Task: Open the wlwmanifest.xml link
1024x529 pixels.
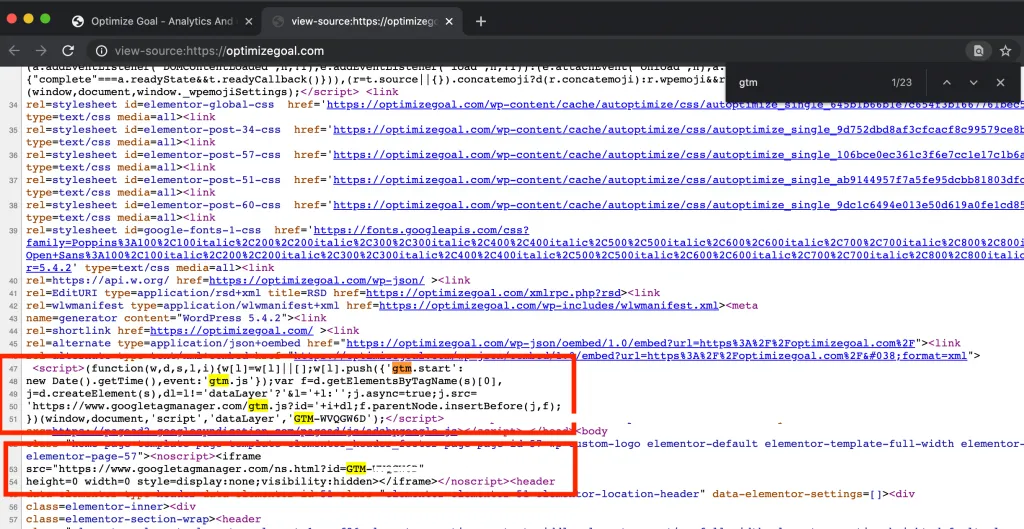Action: pyautogui.click(x=549, y=305)
